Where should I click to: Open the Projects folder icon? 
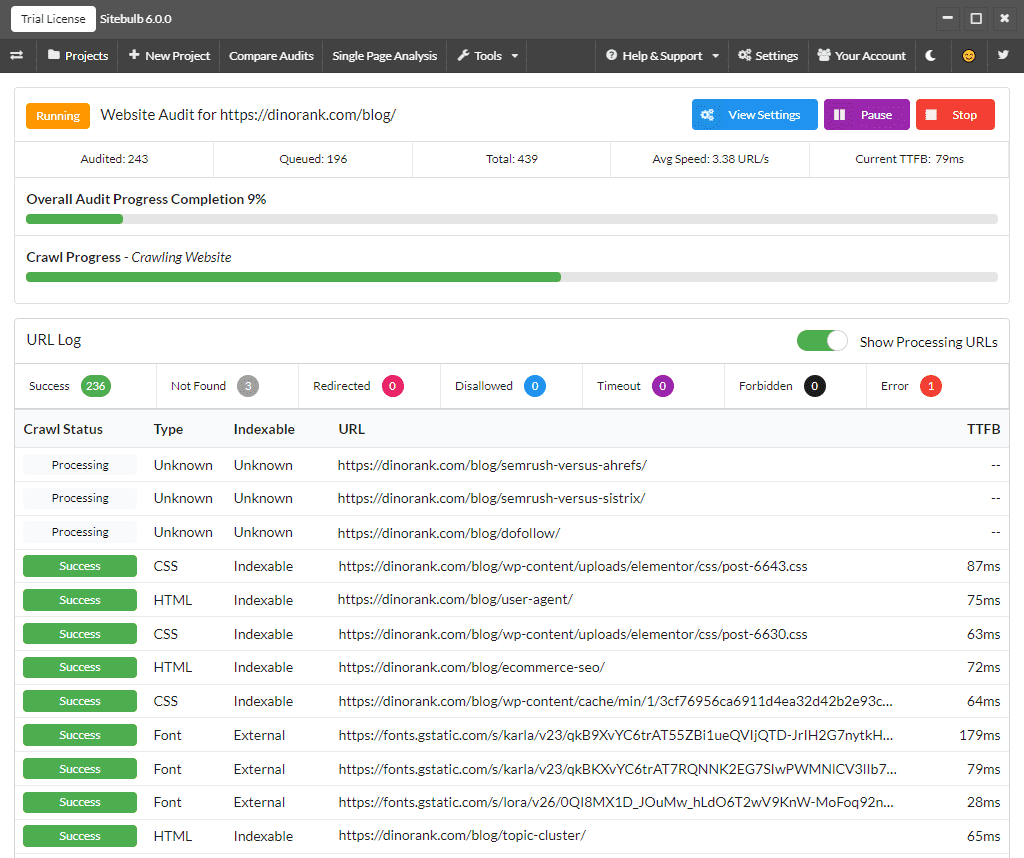[x=54, y=55]
